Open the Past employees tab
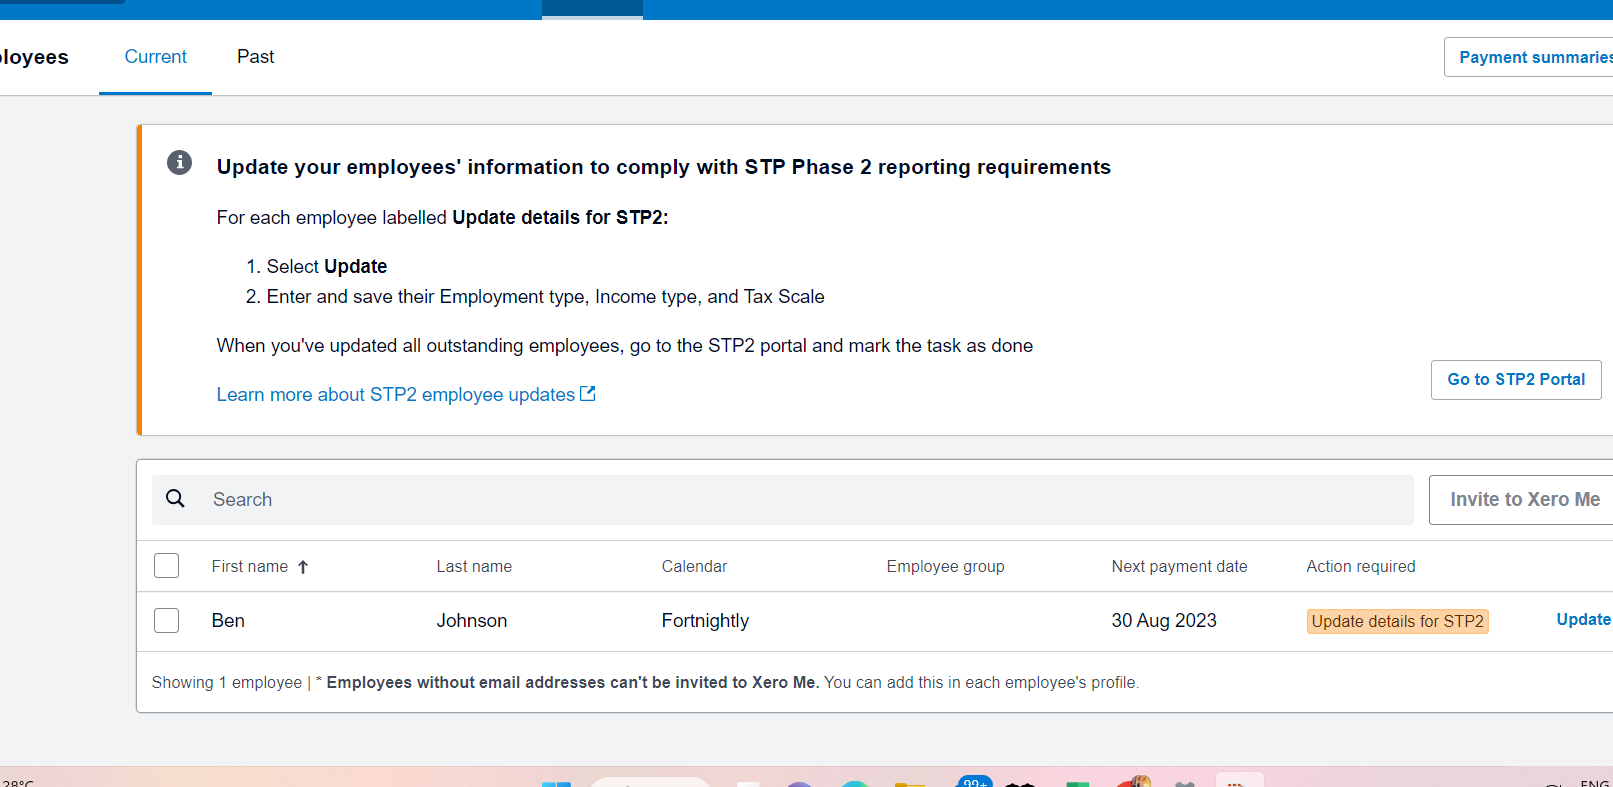Image resolution: width=1613 pixels, height=787 pixels. pyautogui.click(x=255, y=57)
